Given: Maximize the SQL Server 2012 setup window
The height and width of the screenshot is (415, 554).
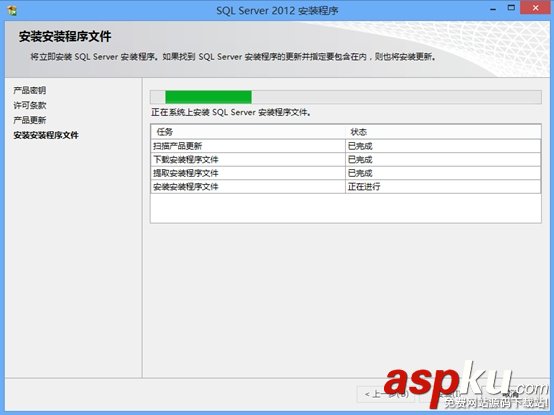Looking at the screenshot, I should point(511,8).
